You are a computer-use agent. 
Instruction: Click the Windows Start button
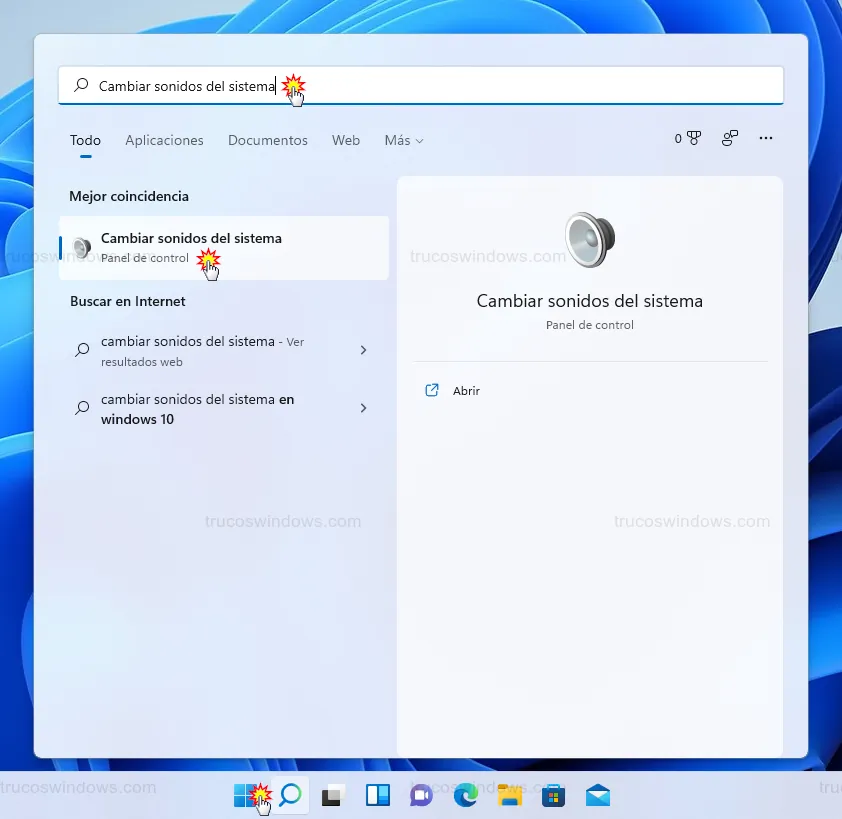coord(246,795)
